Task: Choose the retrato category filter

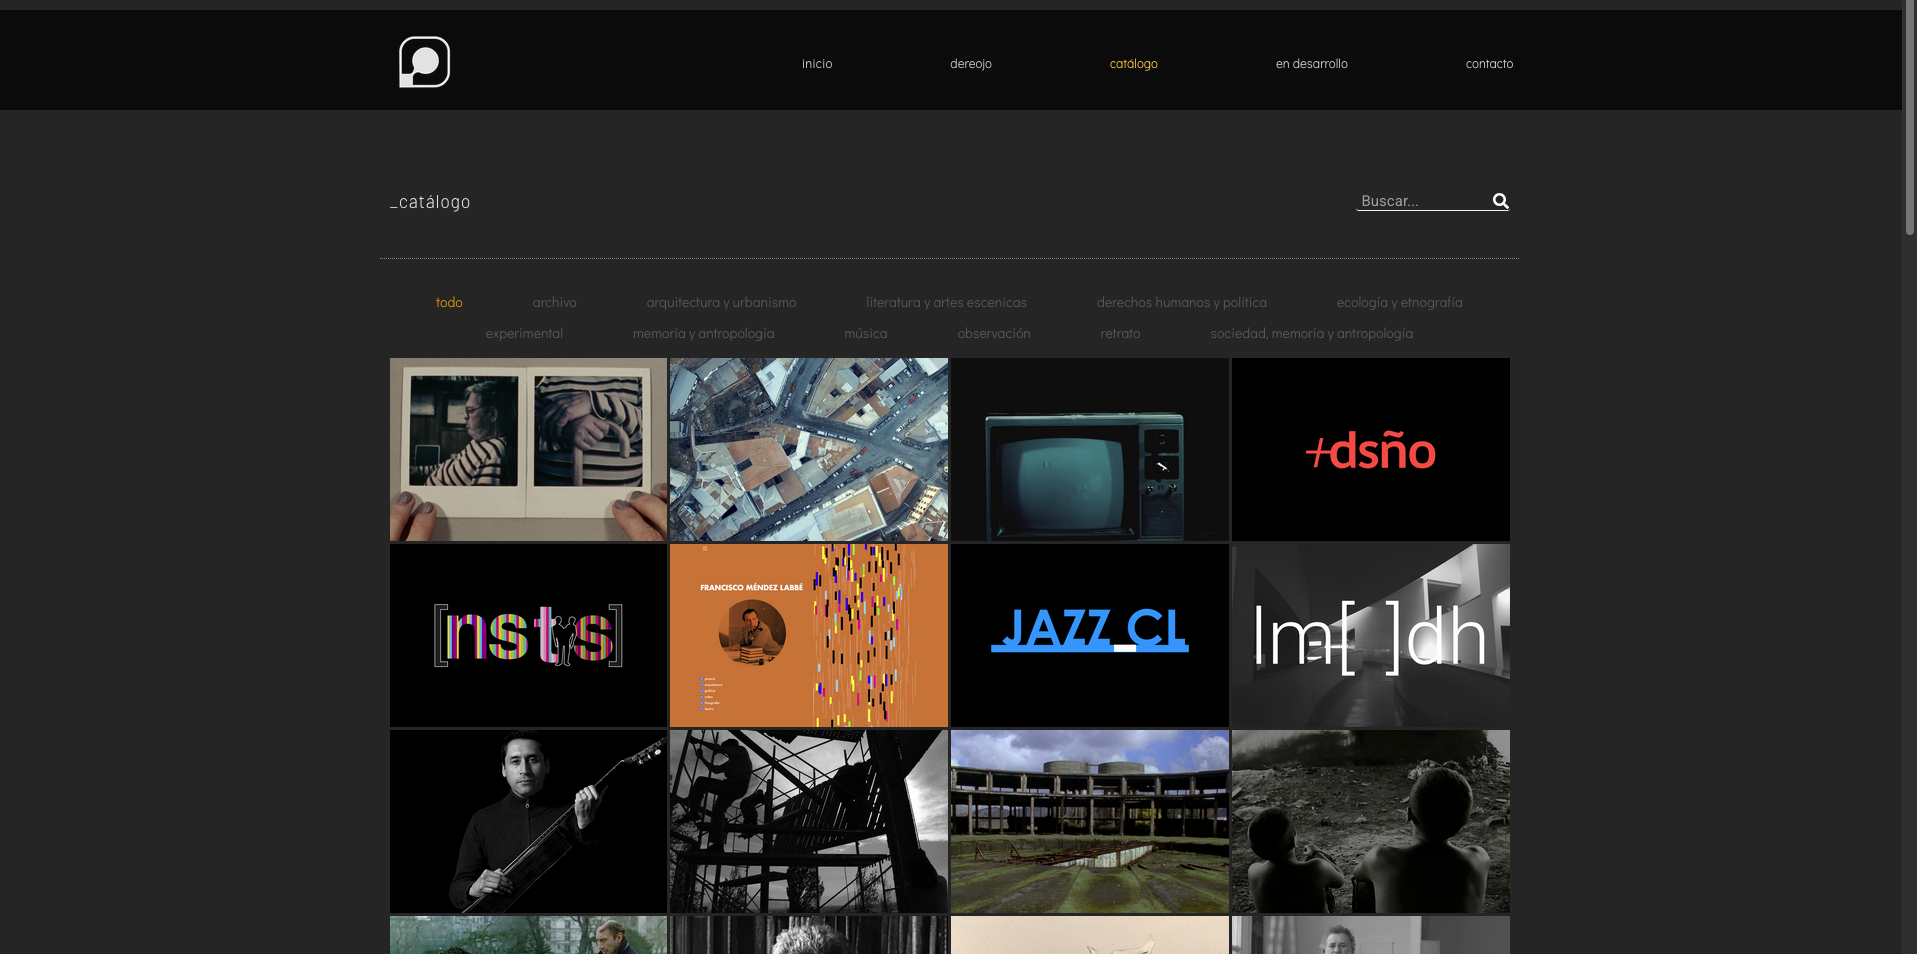Action: [x=1120, y=333]
